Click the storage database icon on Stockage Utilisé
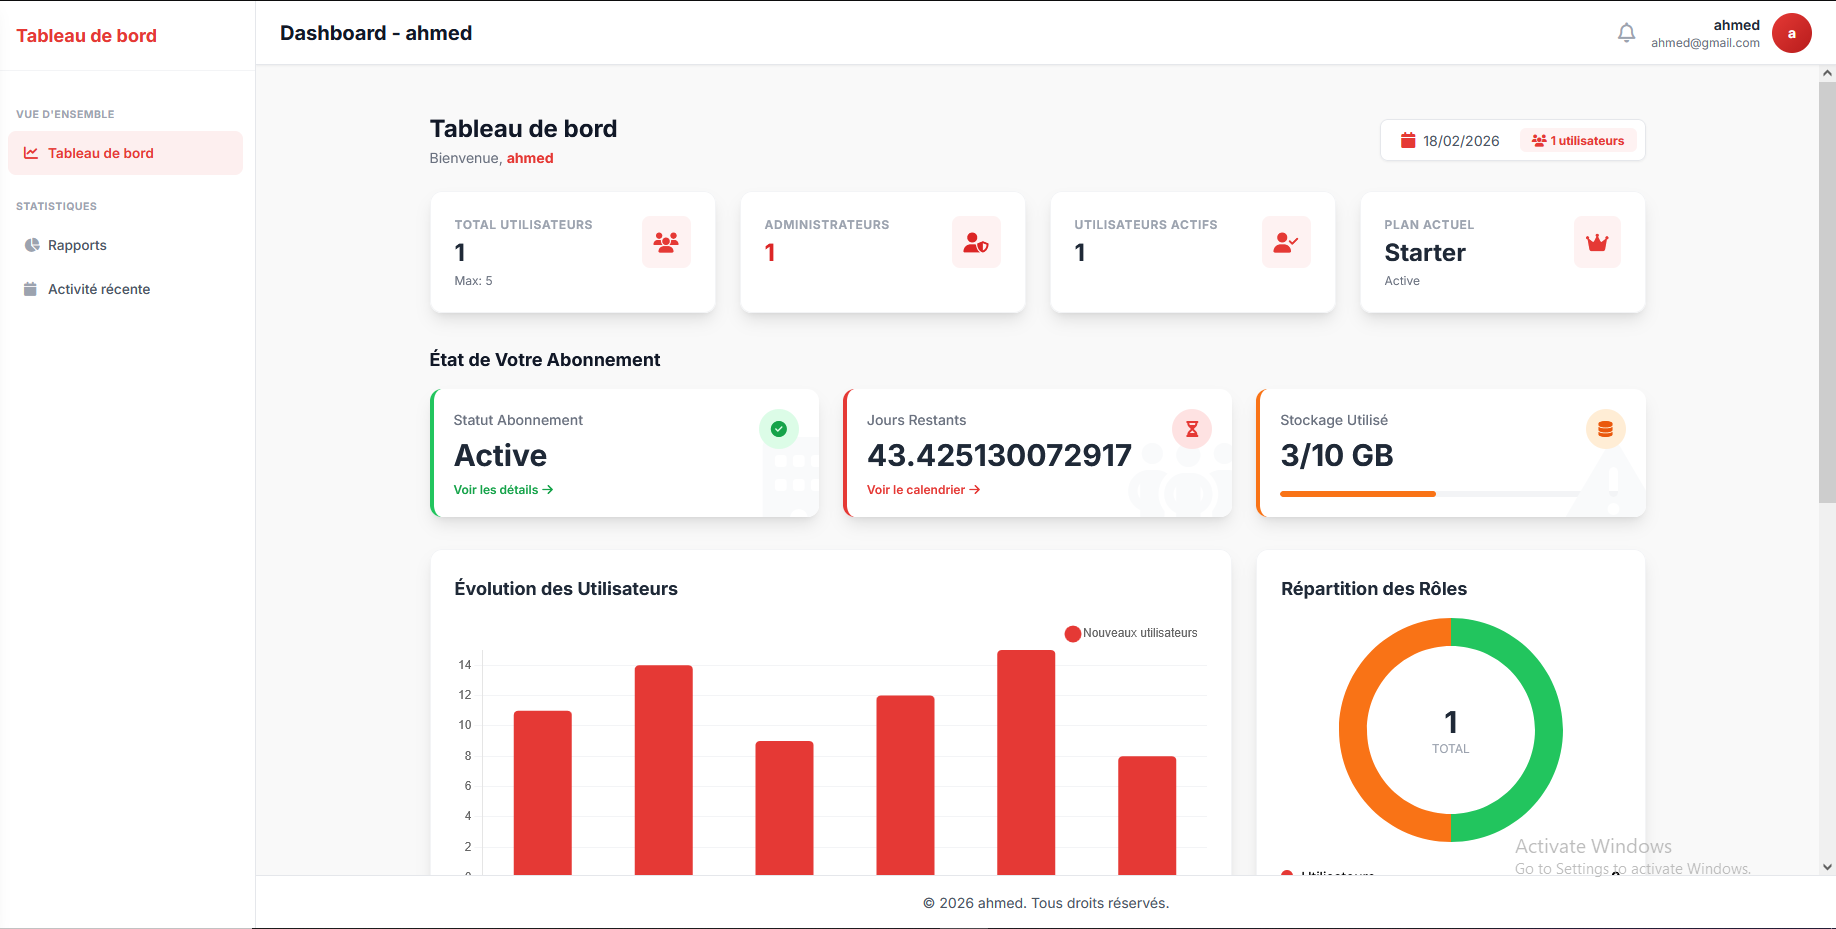This screenshot has height=929, width=1836. (1605, 428)
